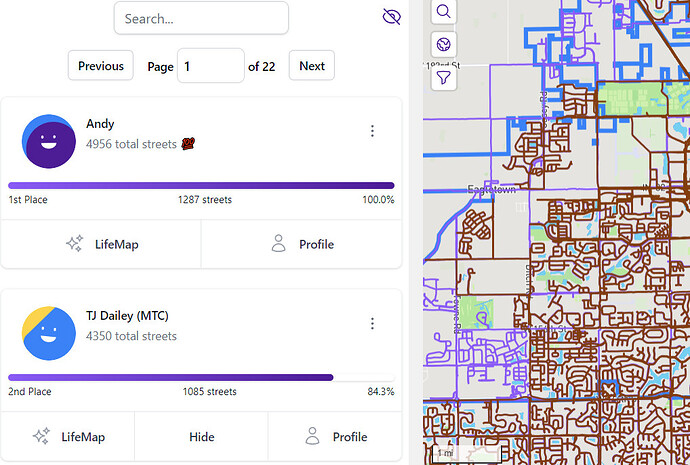Click Andy's purple smiley avatar
The image size is (690, 465).
pyautogui.click(x=49, y=141)
